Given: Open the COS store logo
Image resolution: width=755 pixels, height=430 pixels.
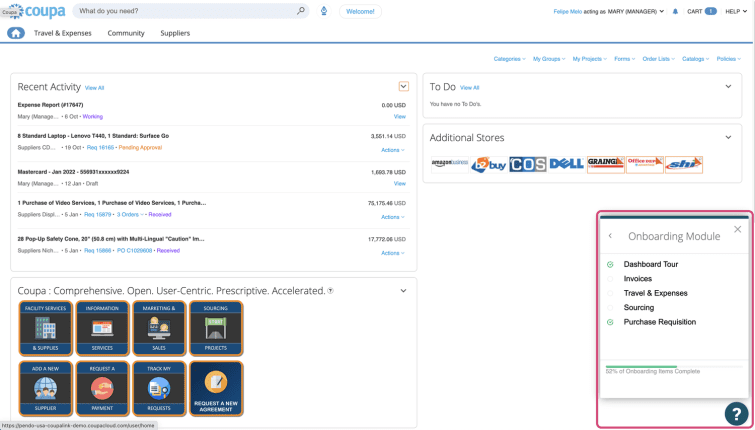Looking at the screenshot, I should (x=528, y=164).
